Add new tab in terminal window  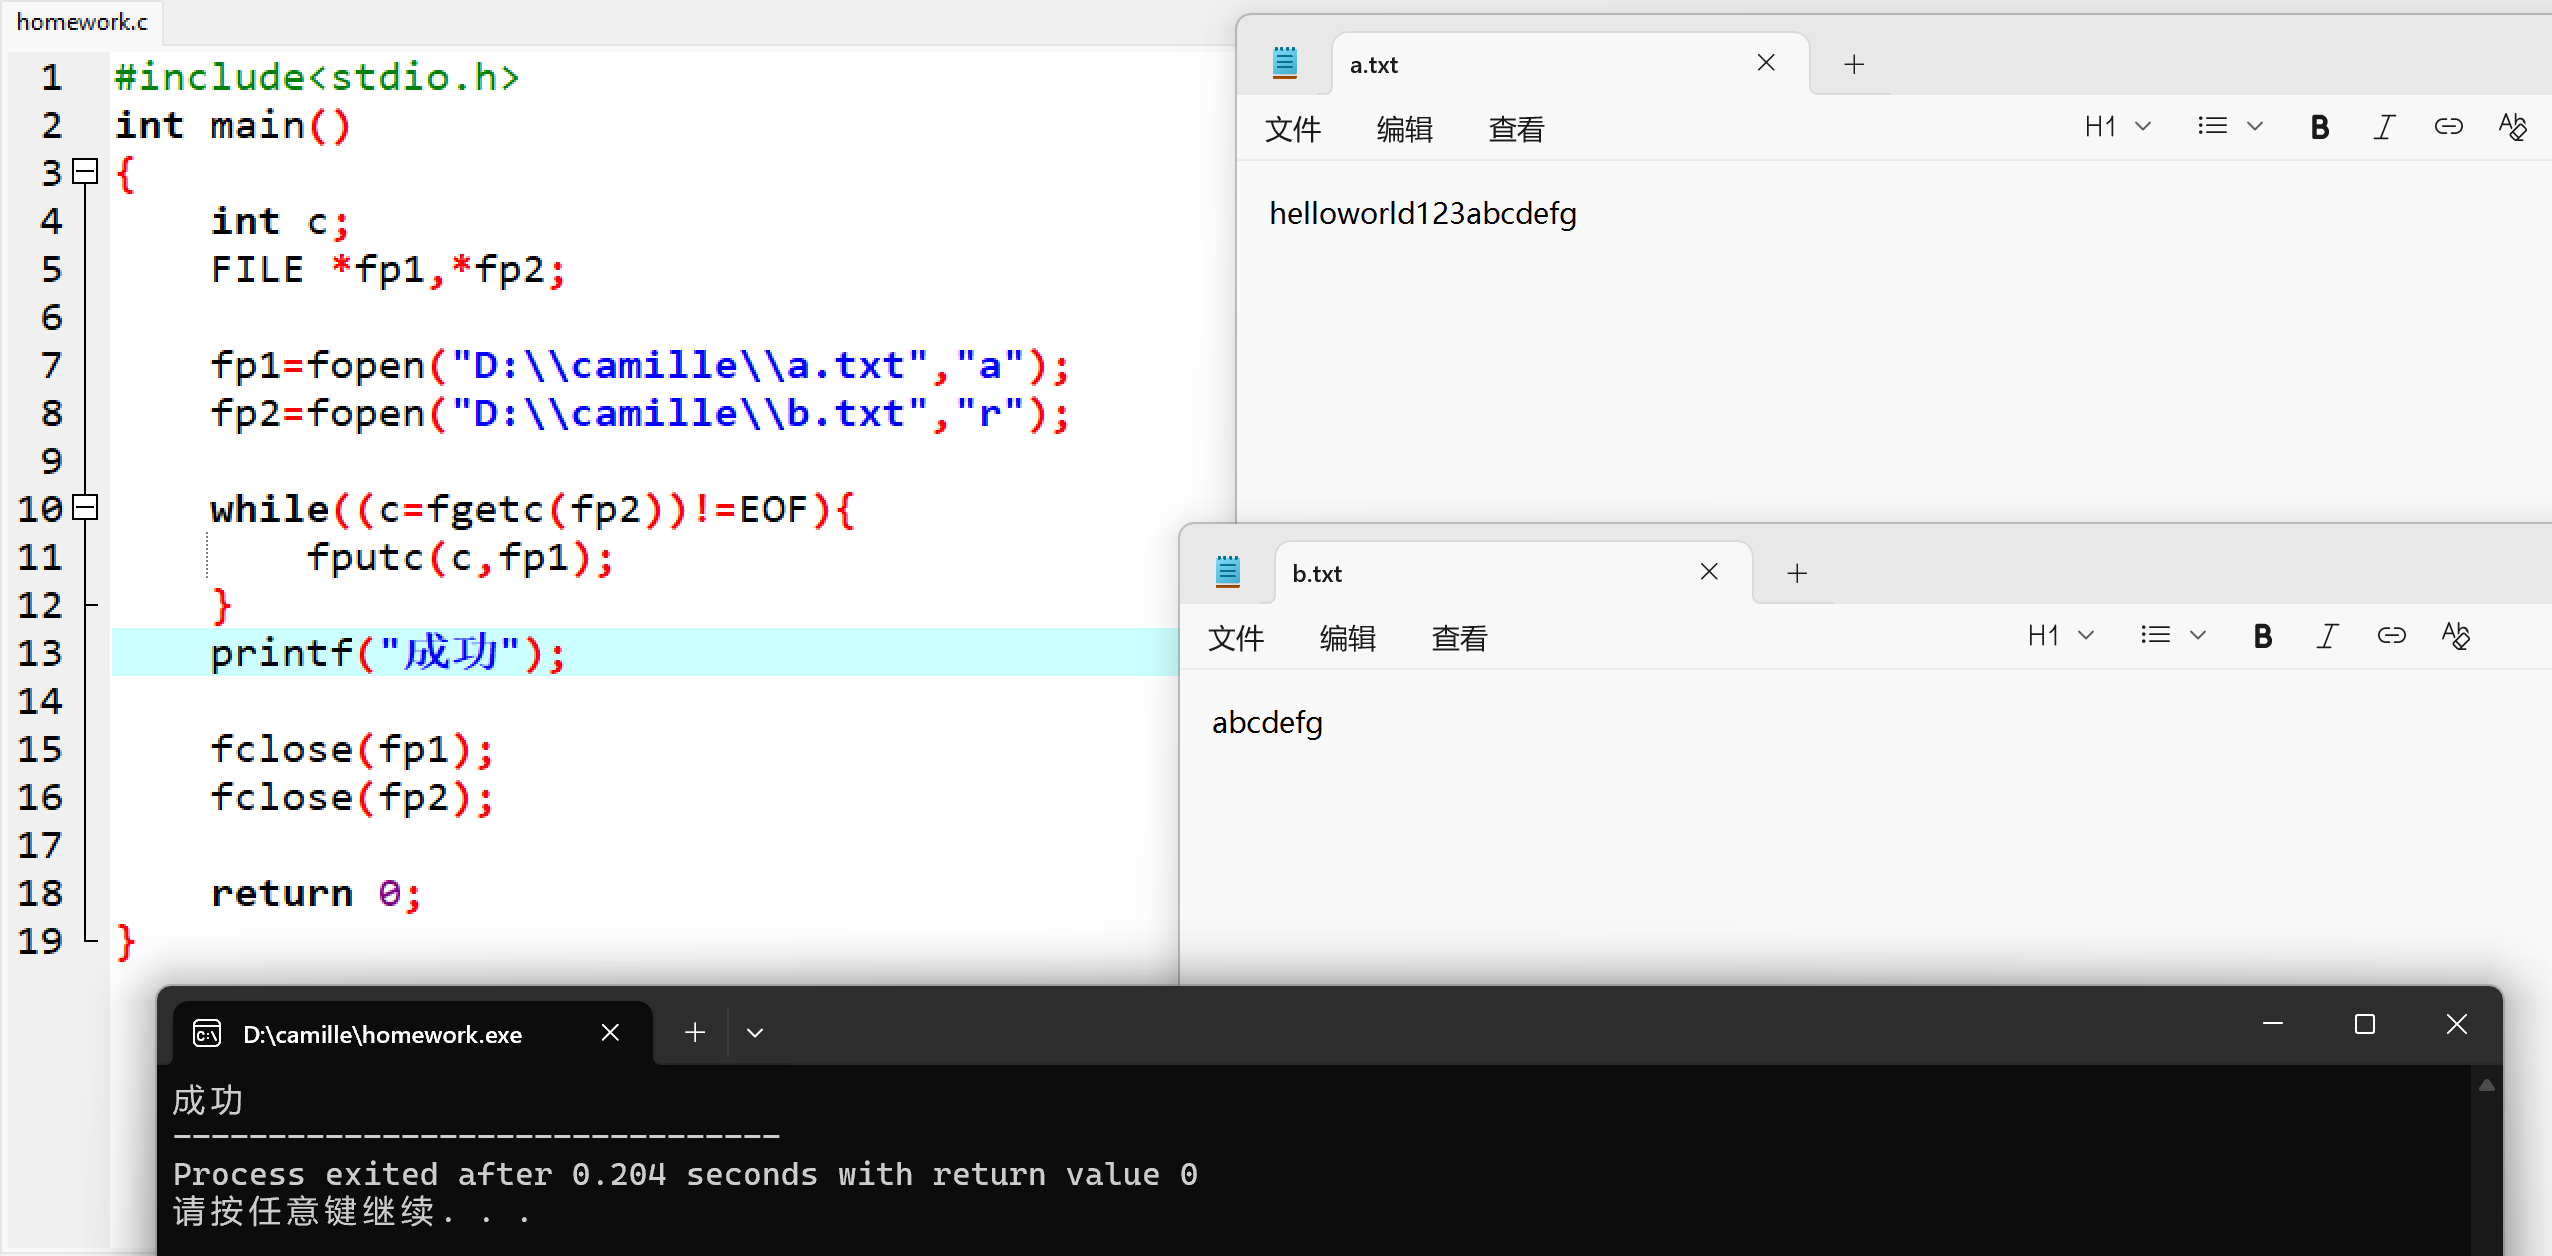(x=695, y=1033)
